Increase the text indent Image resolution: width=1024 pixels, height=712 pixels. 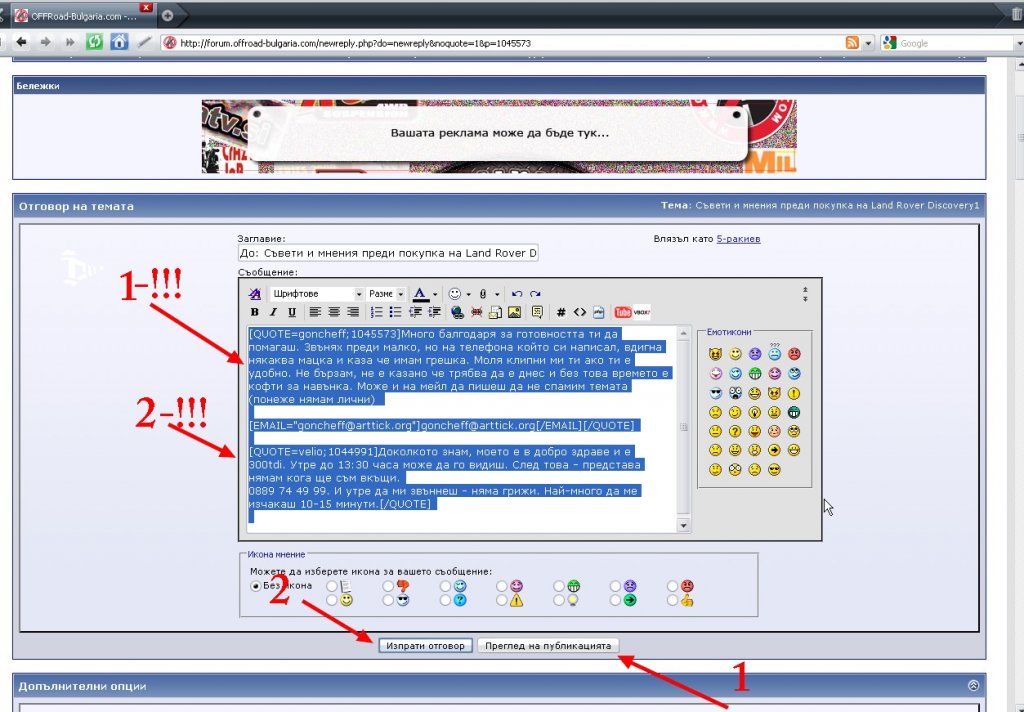[434, 312]
